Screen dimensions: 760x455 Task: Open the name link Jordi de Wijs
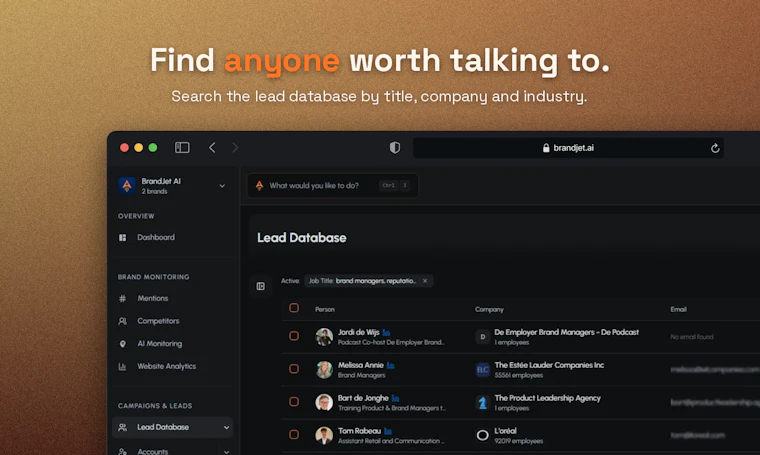click(359, 332)
